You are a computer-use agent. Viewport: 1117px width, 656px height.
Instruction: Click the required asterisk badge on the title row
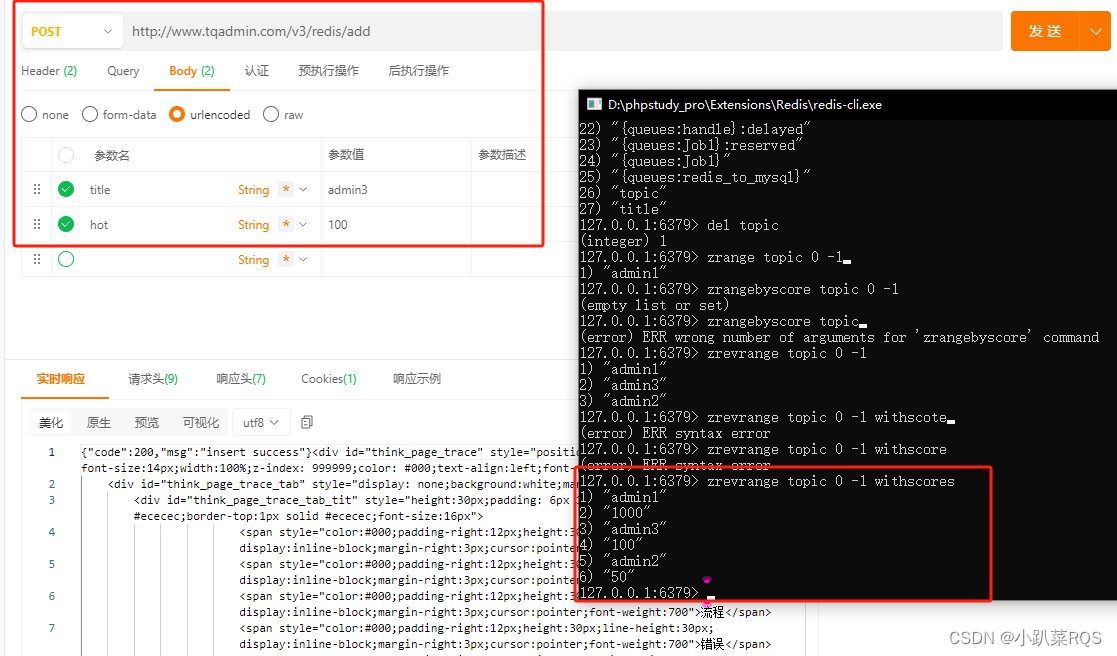coord(284,189)
